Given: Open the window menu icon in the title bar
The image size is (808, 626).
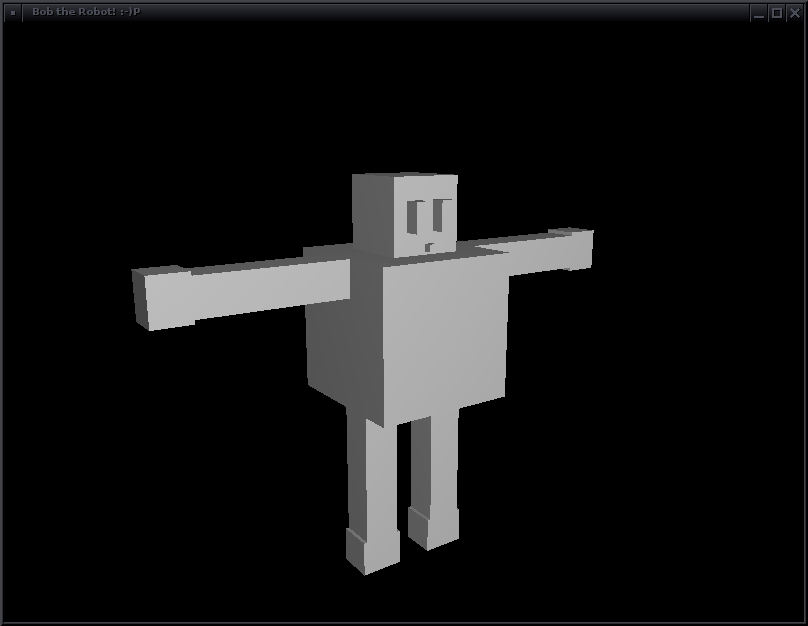Looking at the screenshot, I should (x=13, y=12).
